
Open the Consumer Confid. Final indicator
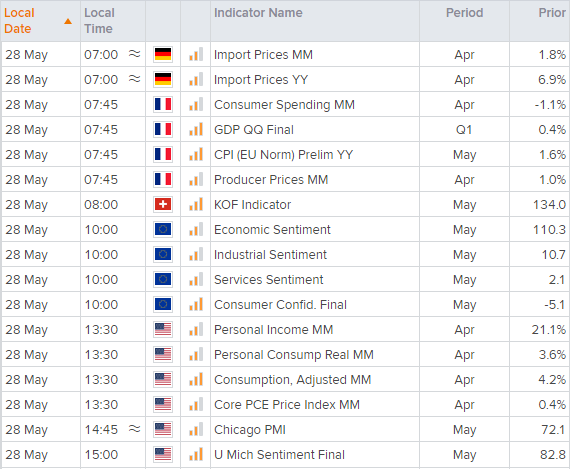point(280,305)
